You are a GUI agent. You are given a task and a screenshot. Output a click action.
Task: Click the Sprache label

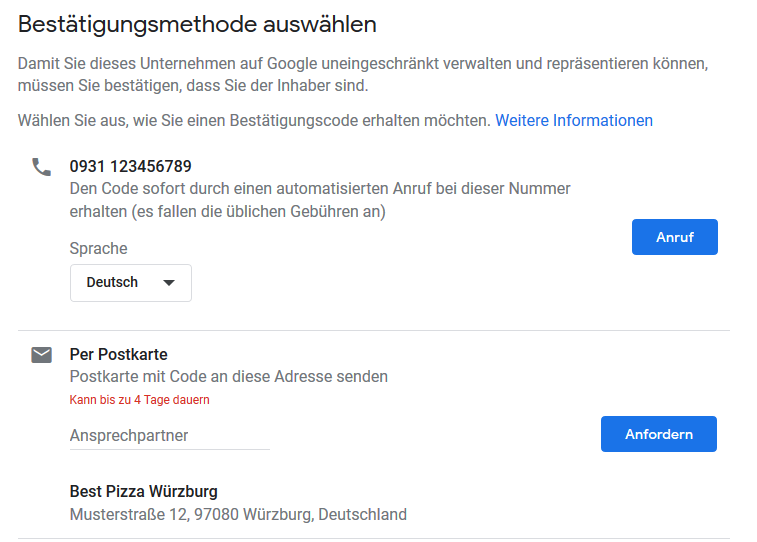[98, 248]
